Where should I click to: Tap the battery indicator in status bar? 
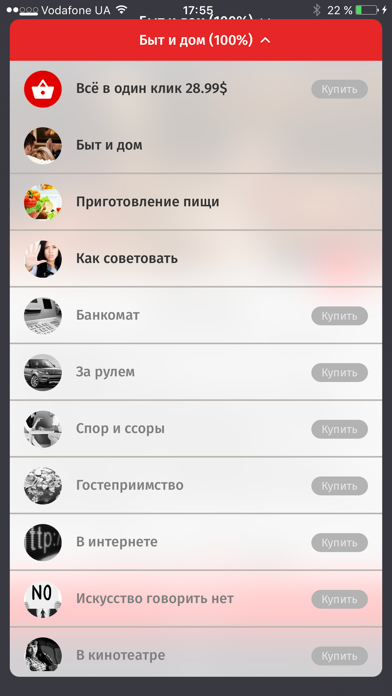(367, 10)
